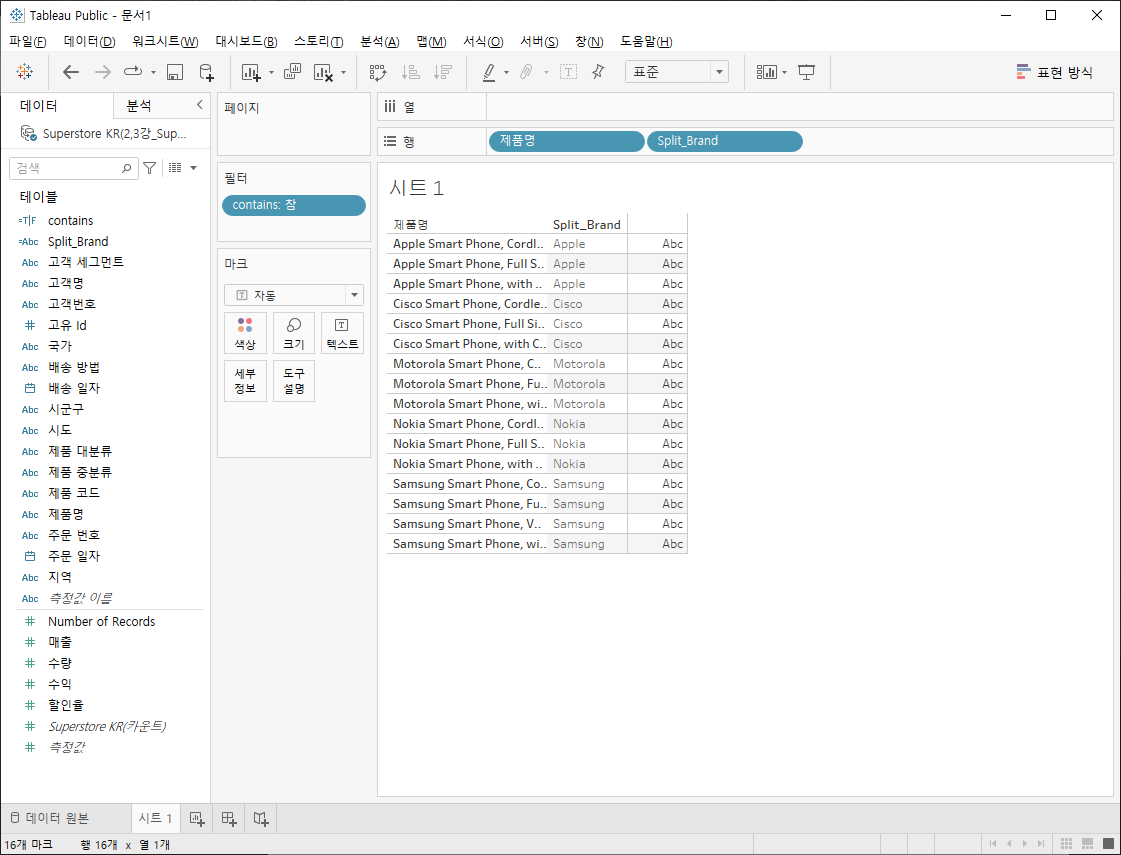Click the Tableau start page logo icon
Screen dimensions: 1121x855
24,71
